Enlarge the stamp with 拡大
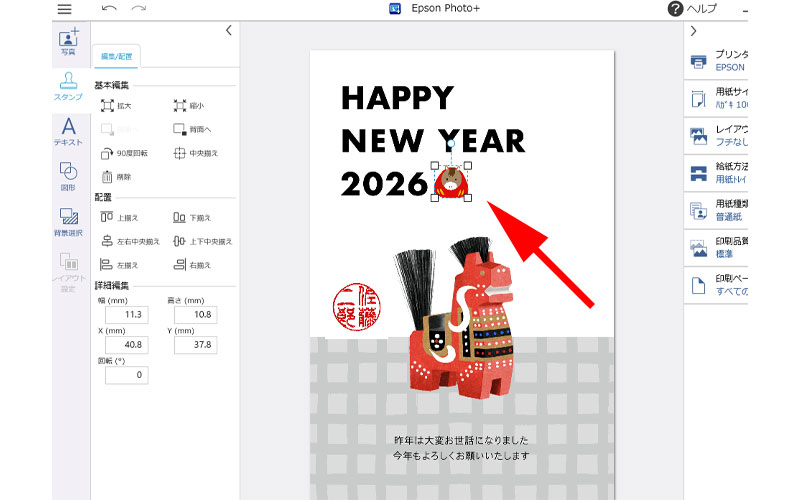Viewport: 800px width, 500px height. pos(116,106)
